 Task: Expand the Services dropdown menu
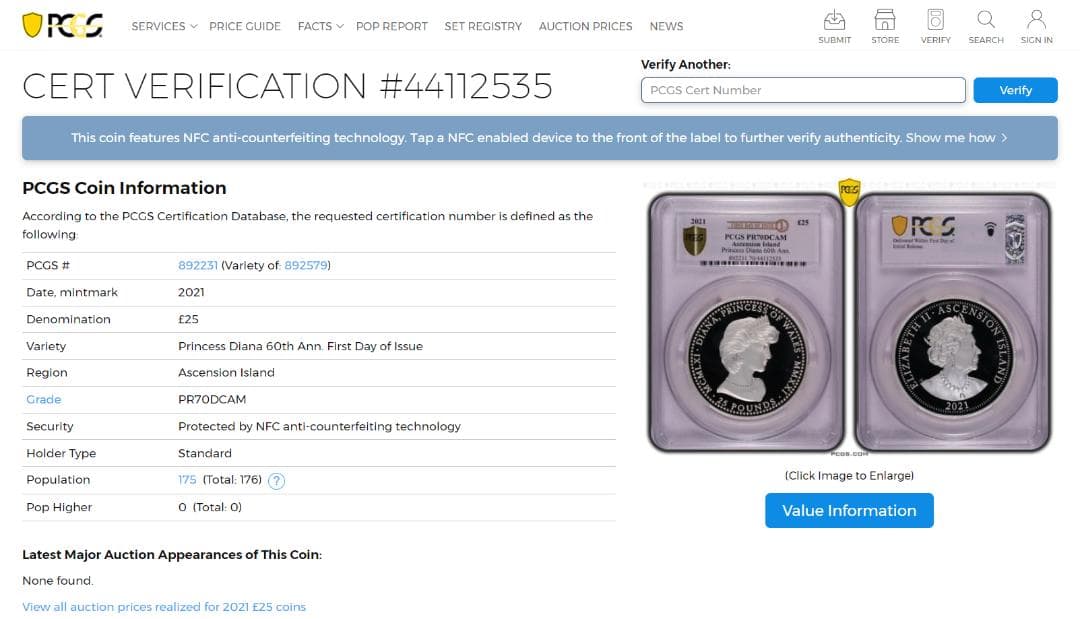pyautogui.click(x=164, y=26)
